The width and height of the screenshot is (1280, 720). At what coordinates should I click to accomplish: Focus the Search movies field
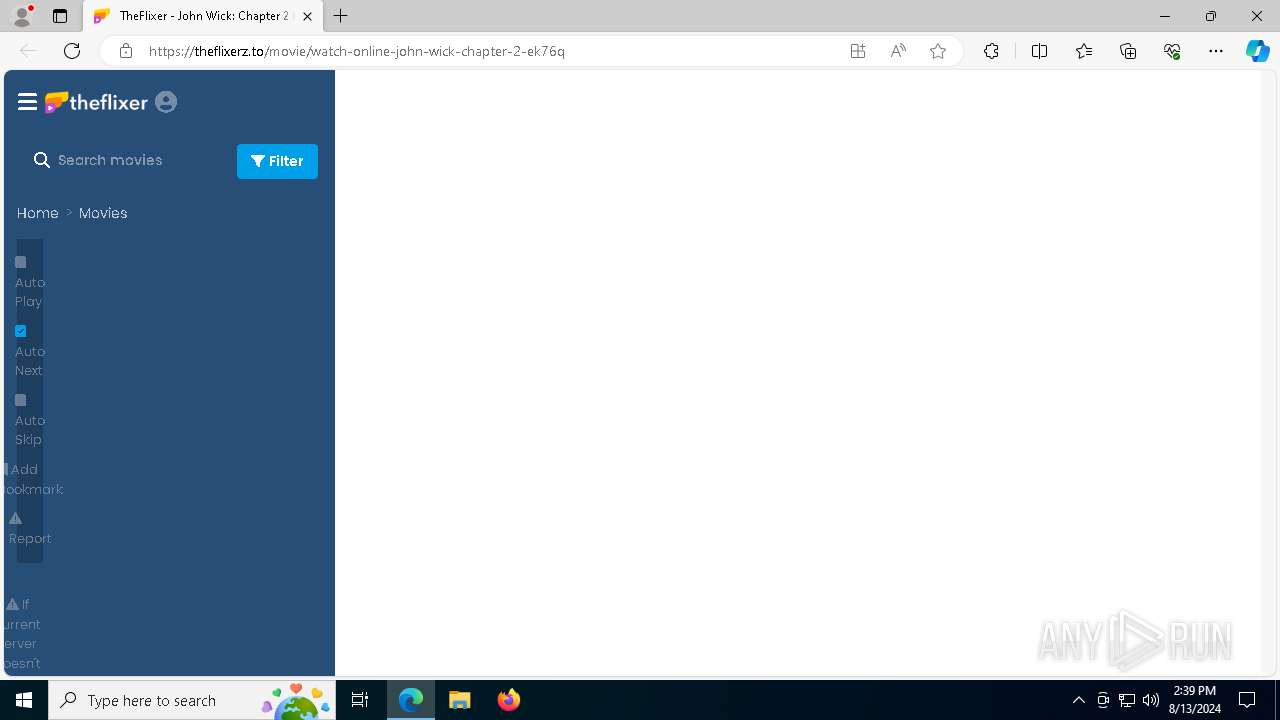(x=140, y=160)
